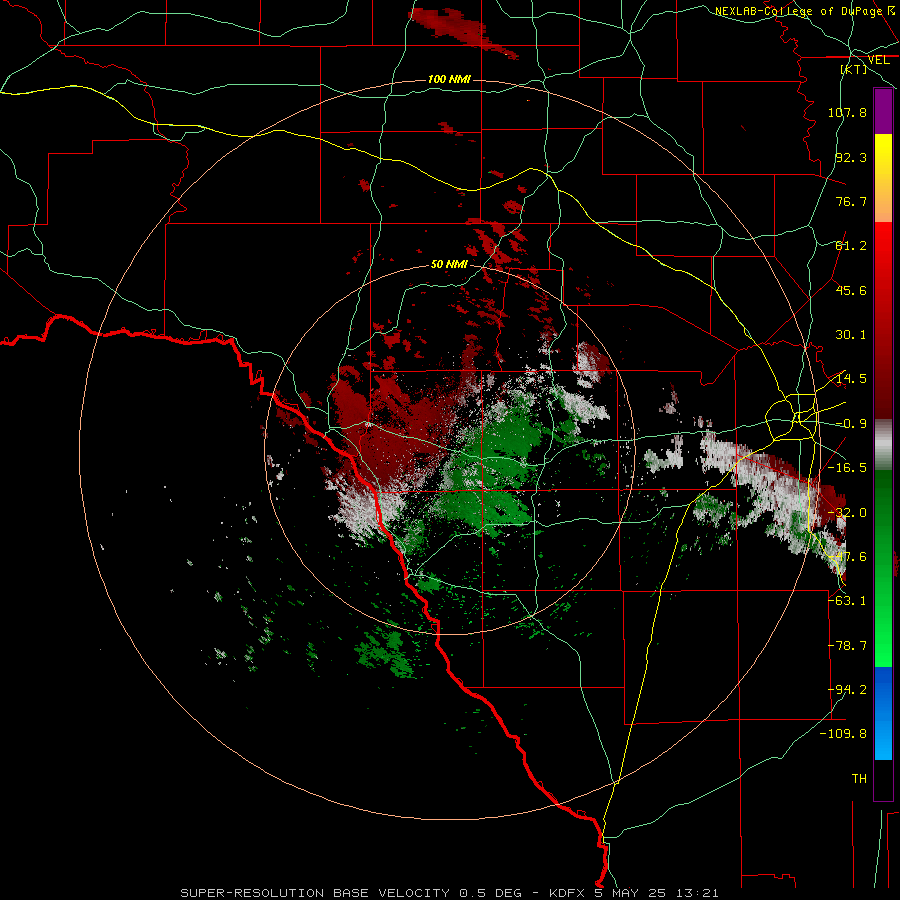Click the -109.8 legend value
The height and width of the screenshot is (900, 900).
click(843, 734)
